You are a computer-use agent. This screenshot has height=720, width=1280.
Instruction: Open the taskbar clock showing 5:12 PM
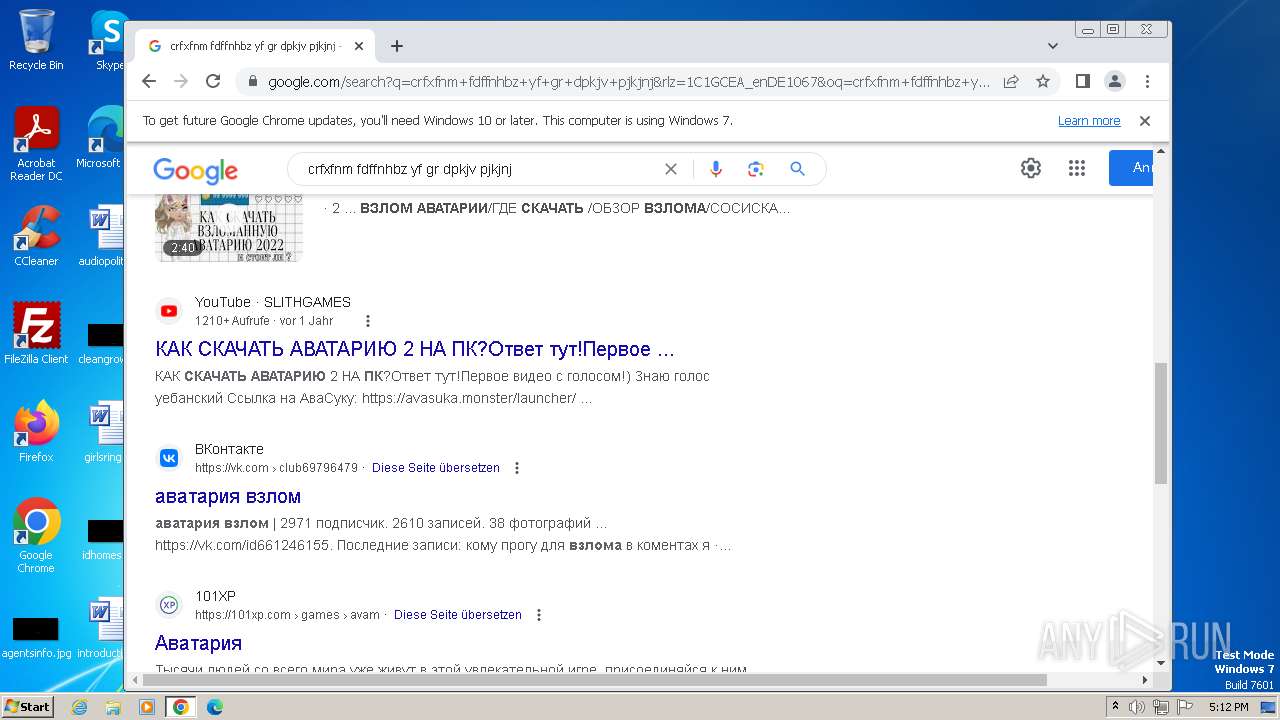coord(1228,707)
